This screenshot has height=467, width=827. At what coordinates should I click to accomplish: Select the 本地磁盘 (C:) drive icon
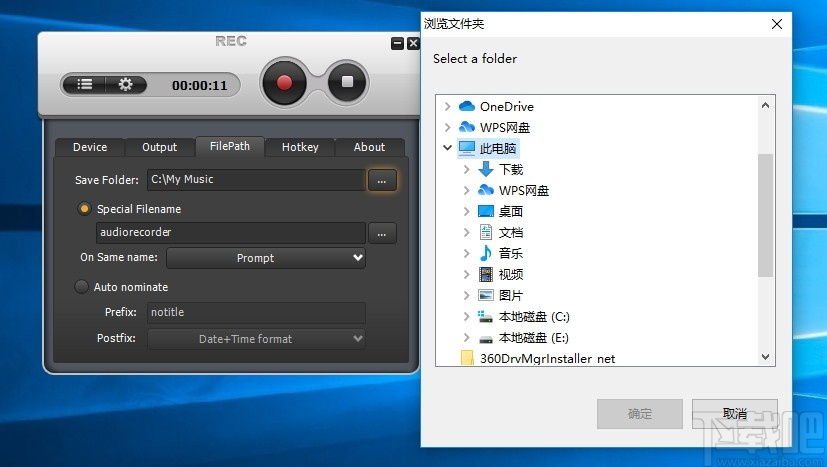tap(485, 317)
